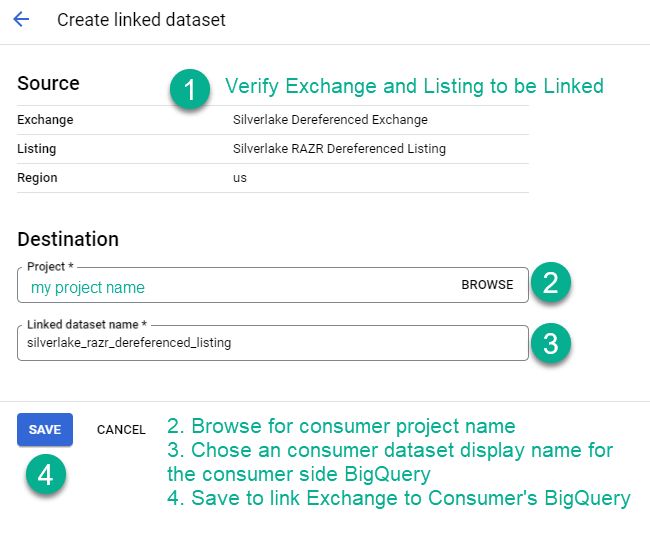Select the Silverlake Dereferenced Exchange value
650x542 pixels.
click(330, 120)
